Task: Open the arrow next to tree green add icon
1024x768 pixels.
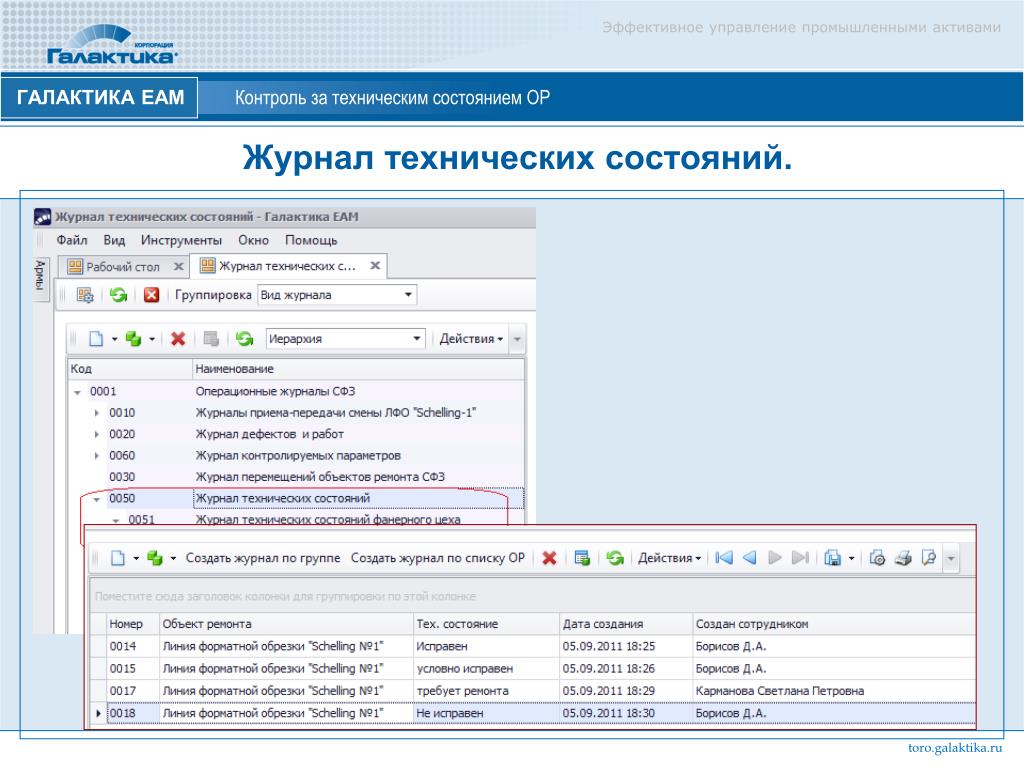Action: [x=152, y=339]
